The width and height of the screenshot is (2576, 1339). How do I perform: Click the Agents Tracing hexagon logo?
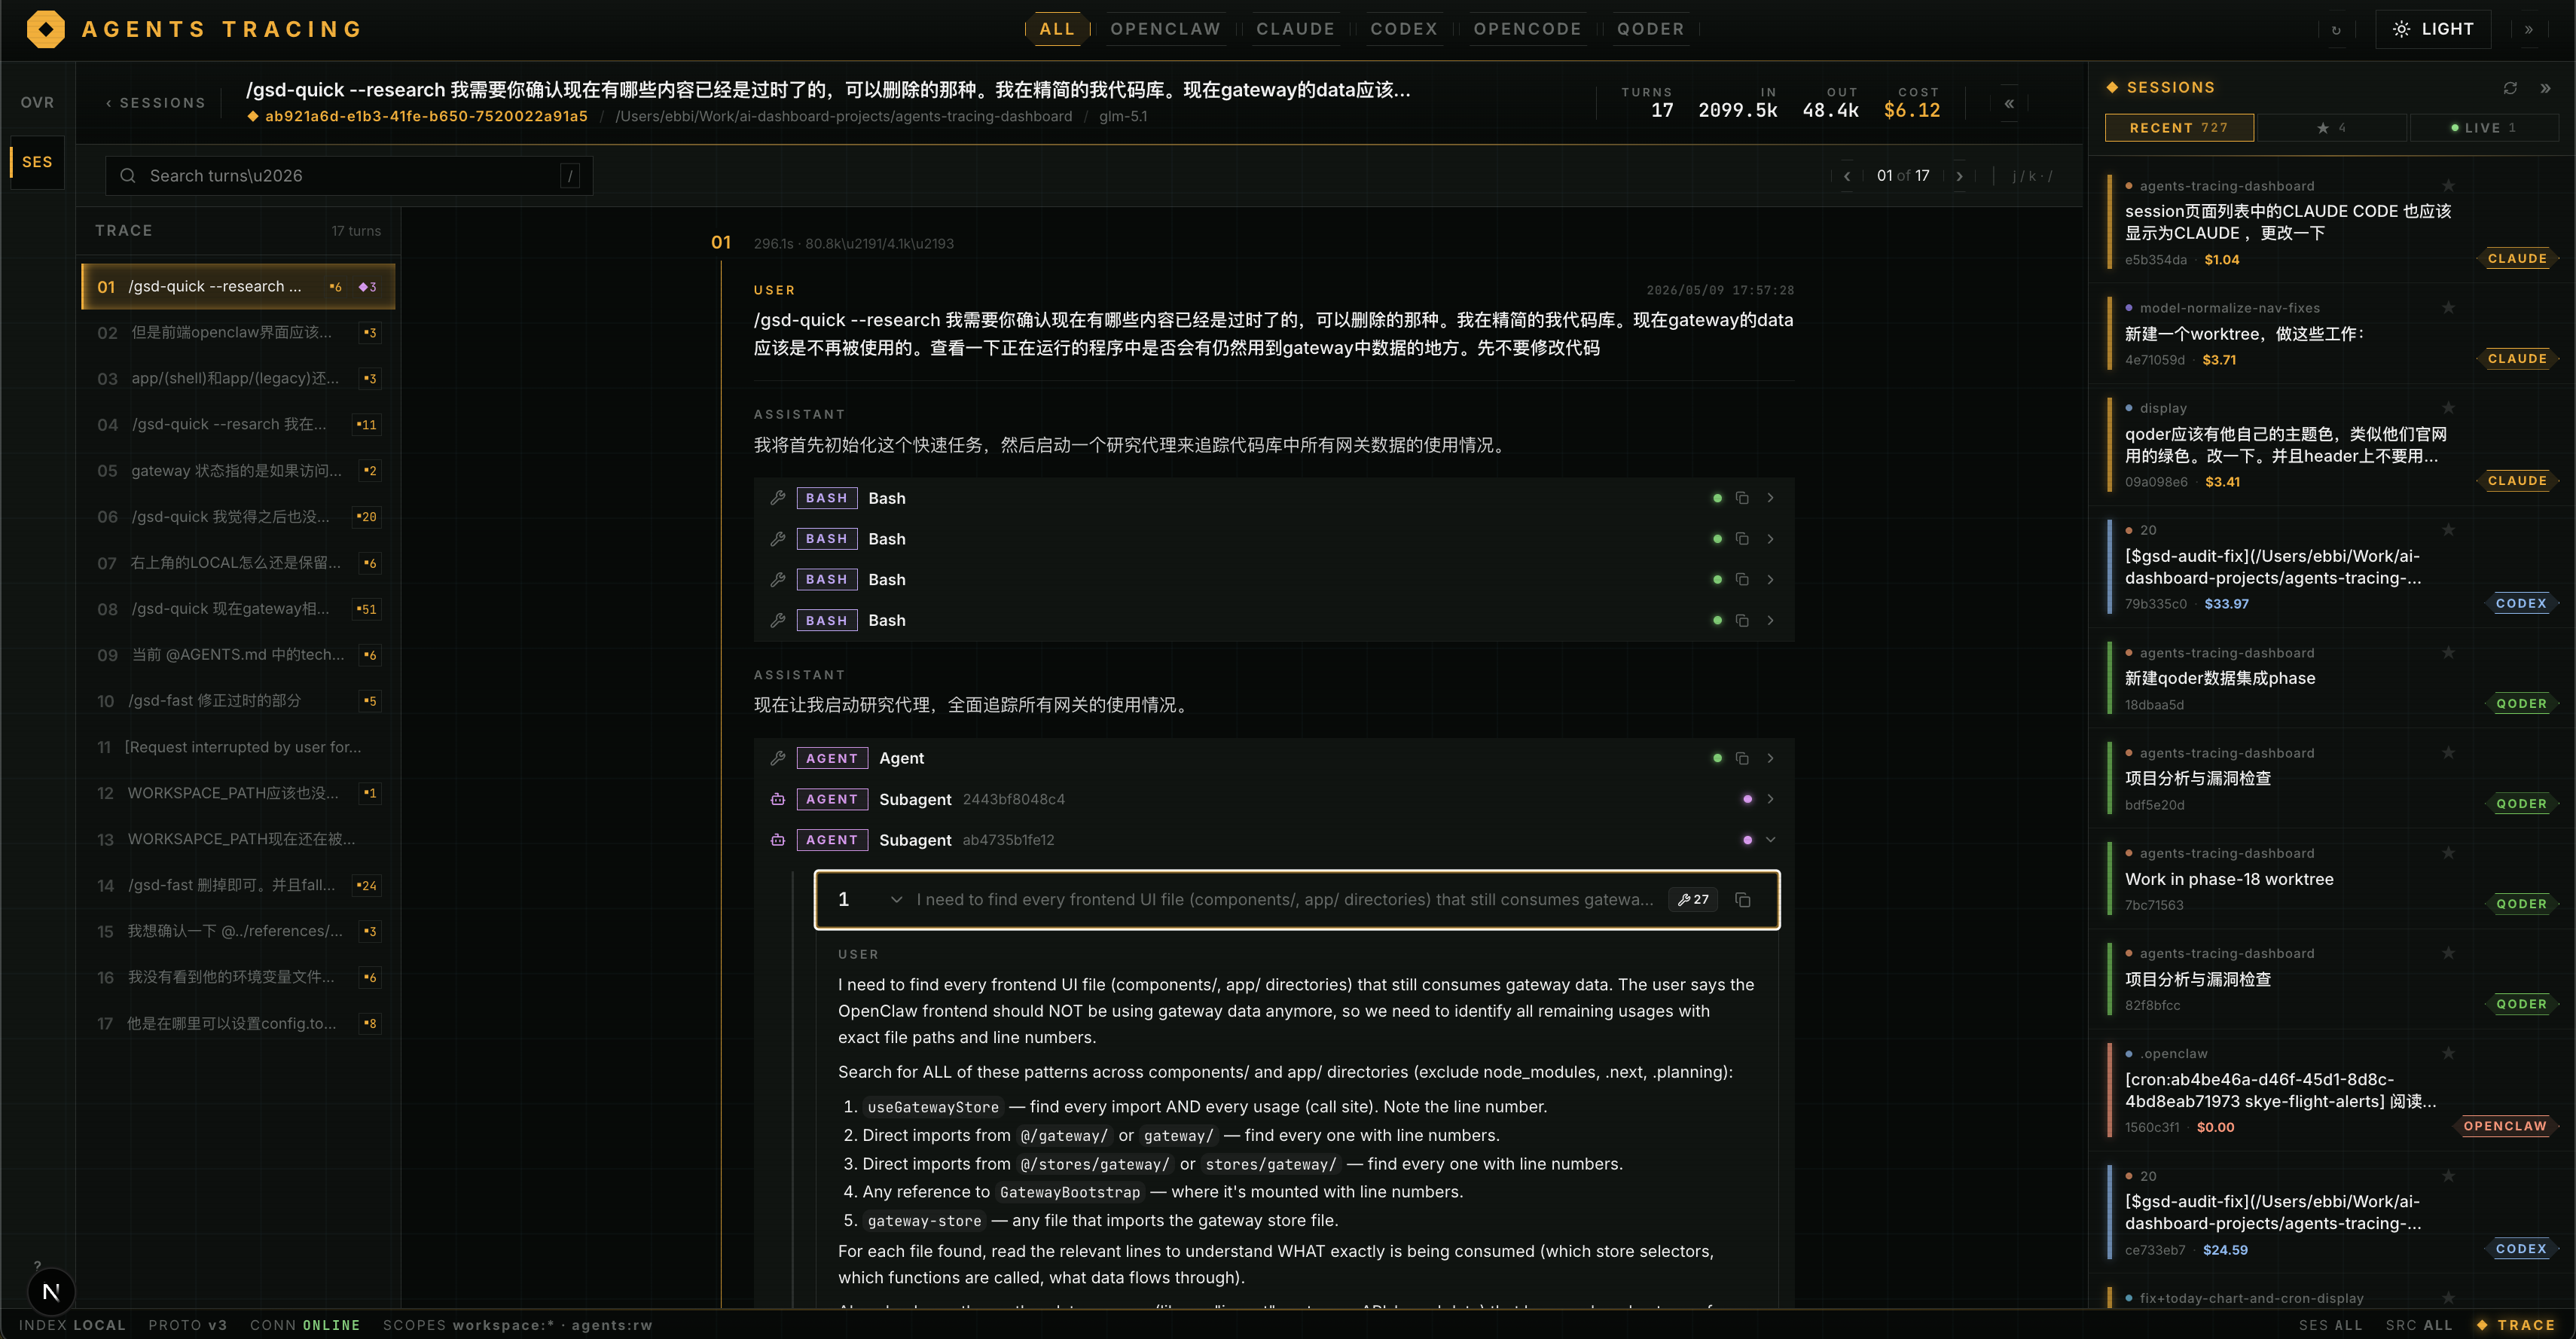click(x=46, y=29)
